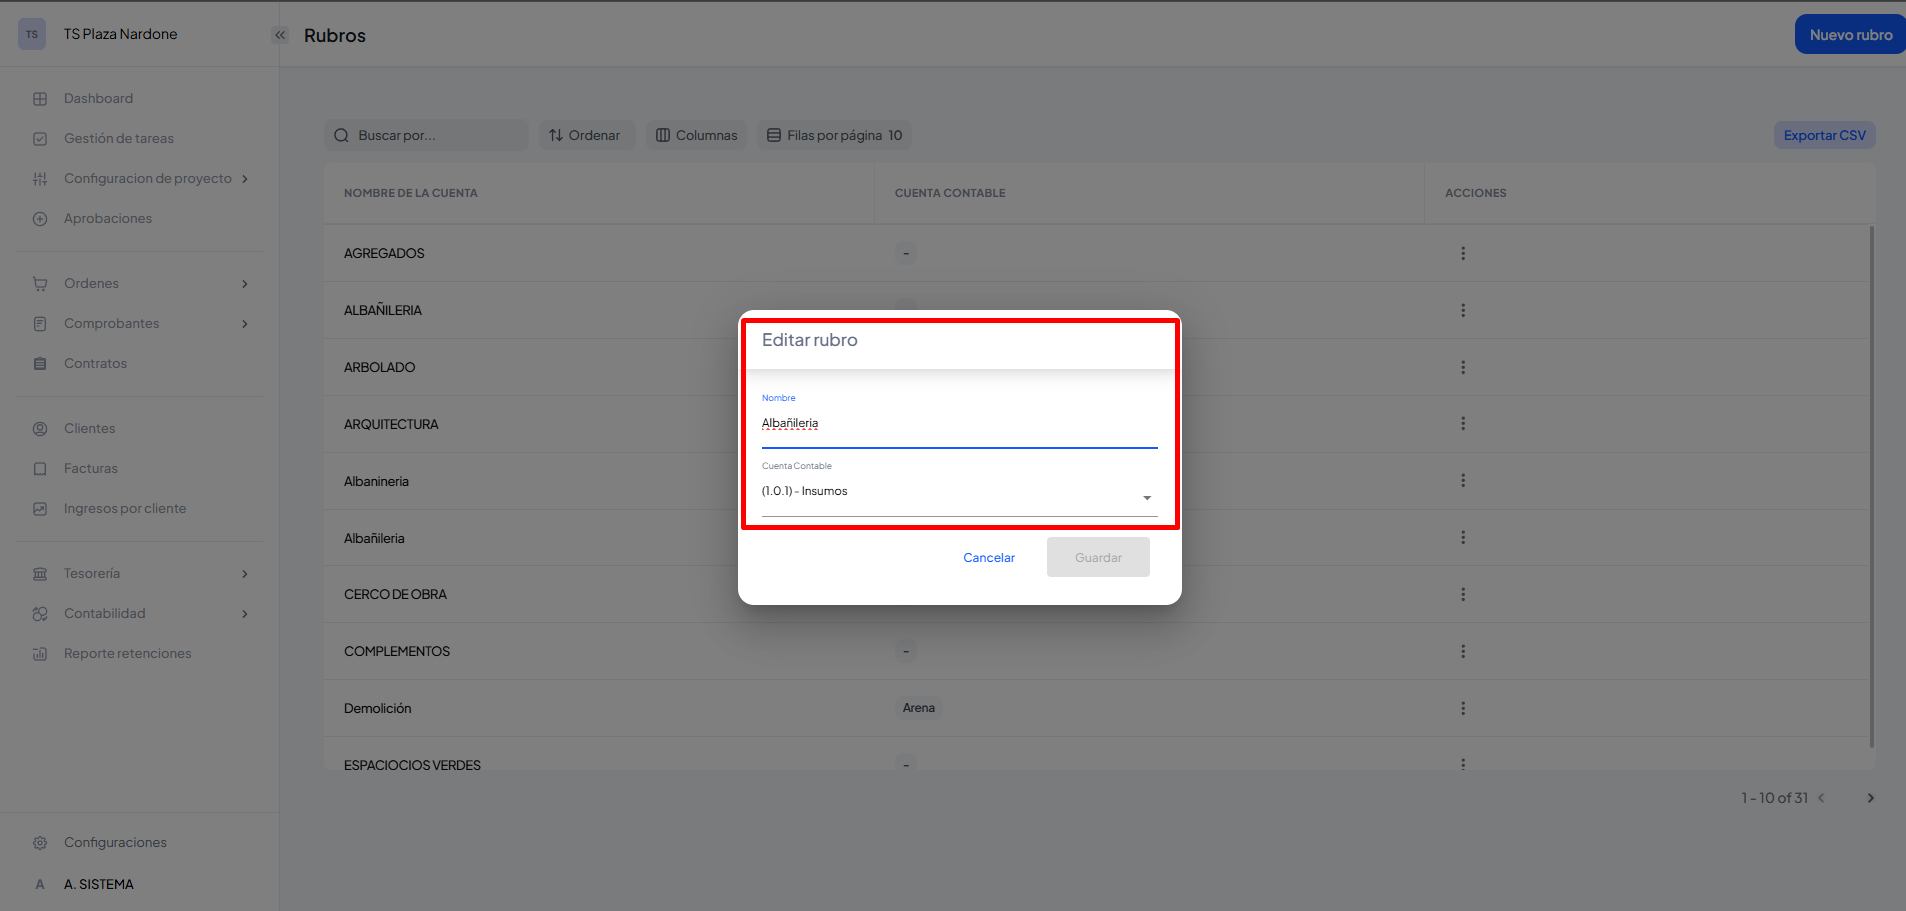Click Exportar CSV button
Image resolution: width=1906 pixels, height=911 pixels.
point(1824,136)
